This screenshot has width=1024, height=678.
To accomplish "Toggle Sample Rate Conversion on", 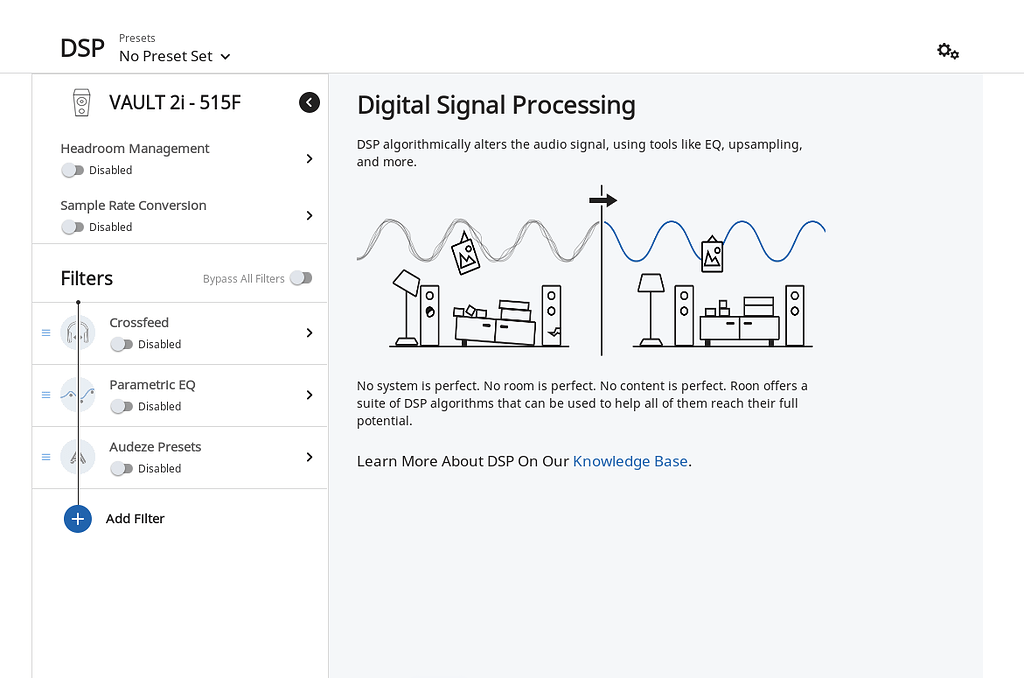I will (x=73, y=227).
